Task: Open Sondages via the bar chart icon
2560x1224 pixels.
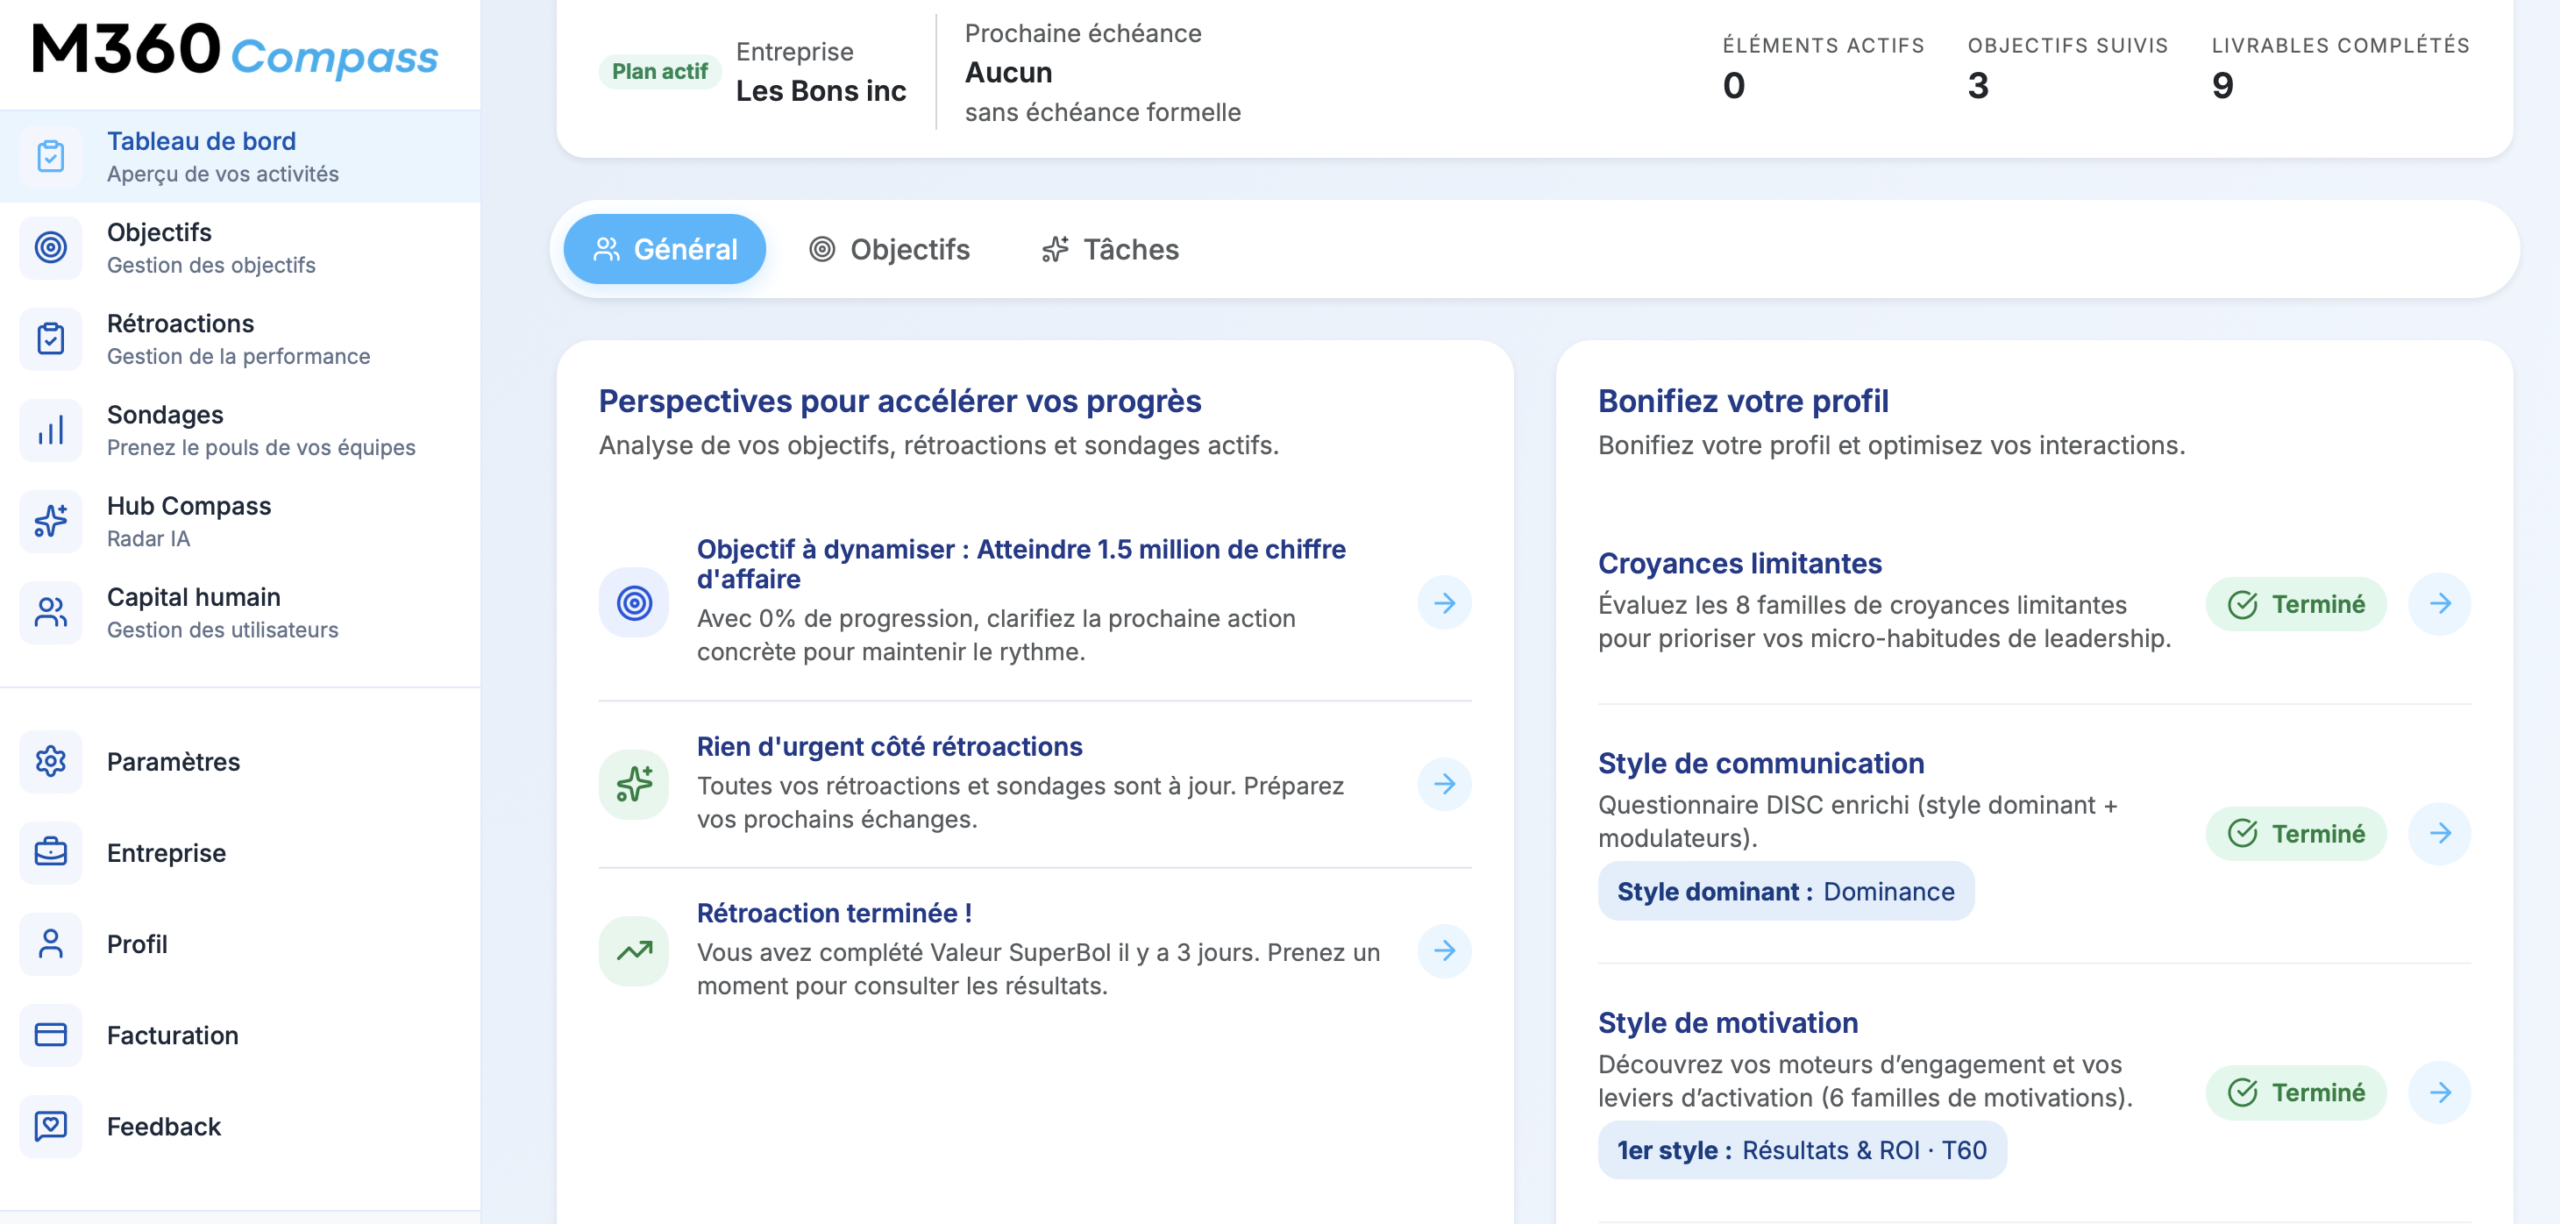Action: click(x=50, y=430)
